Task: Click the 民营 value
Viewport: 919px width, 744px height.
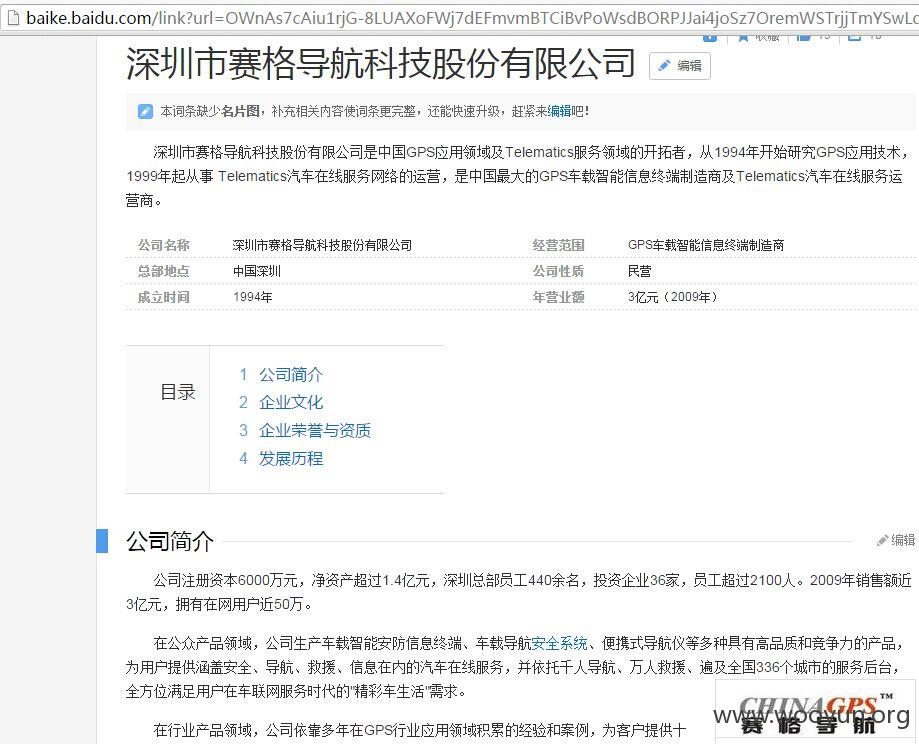Action: pyautogui.click(x=639, y=271)
